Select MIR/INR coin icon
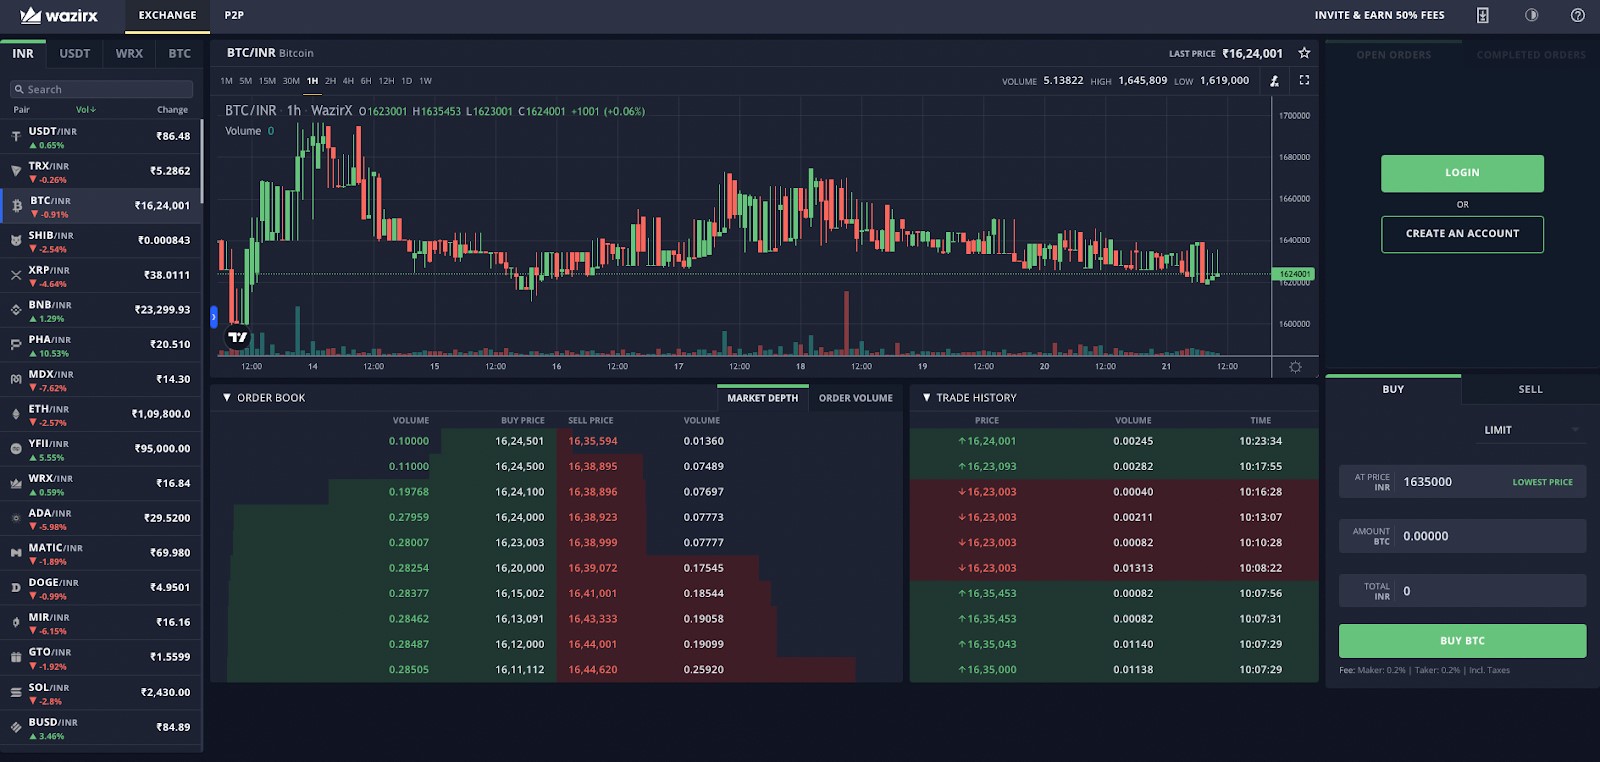This screenshot has height=762, width=1600. click(x=16, y=622)
